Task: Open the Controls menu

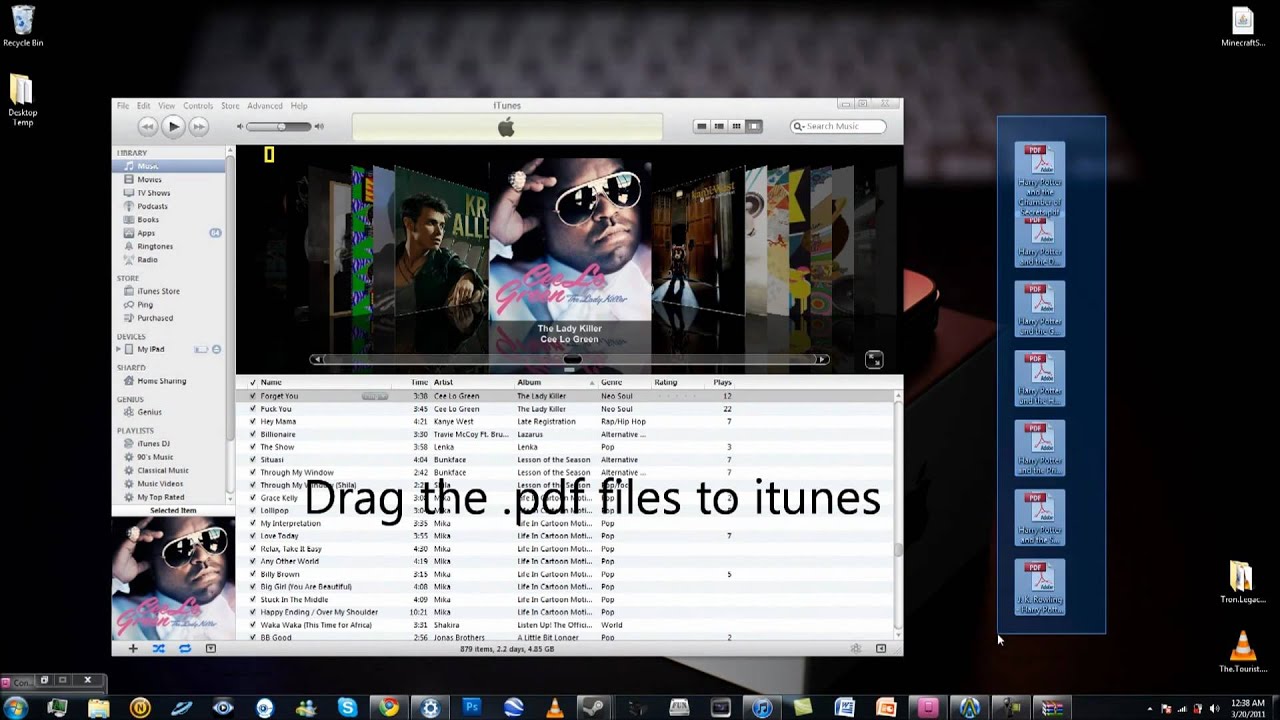Action: [198, 106]
